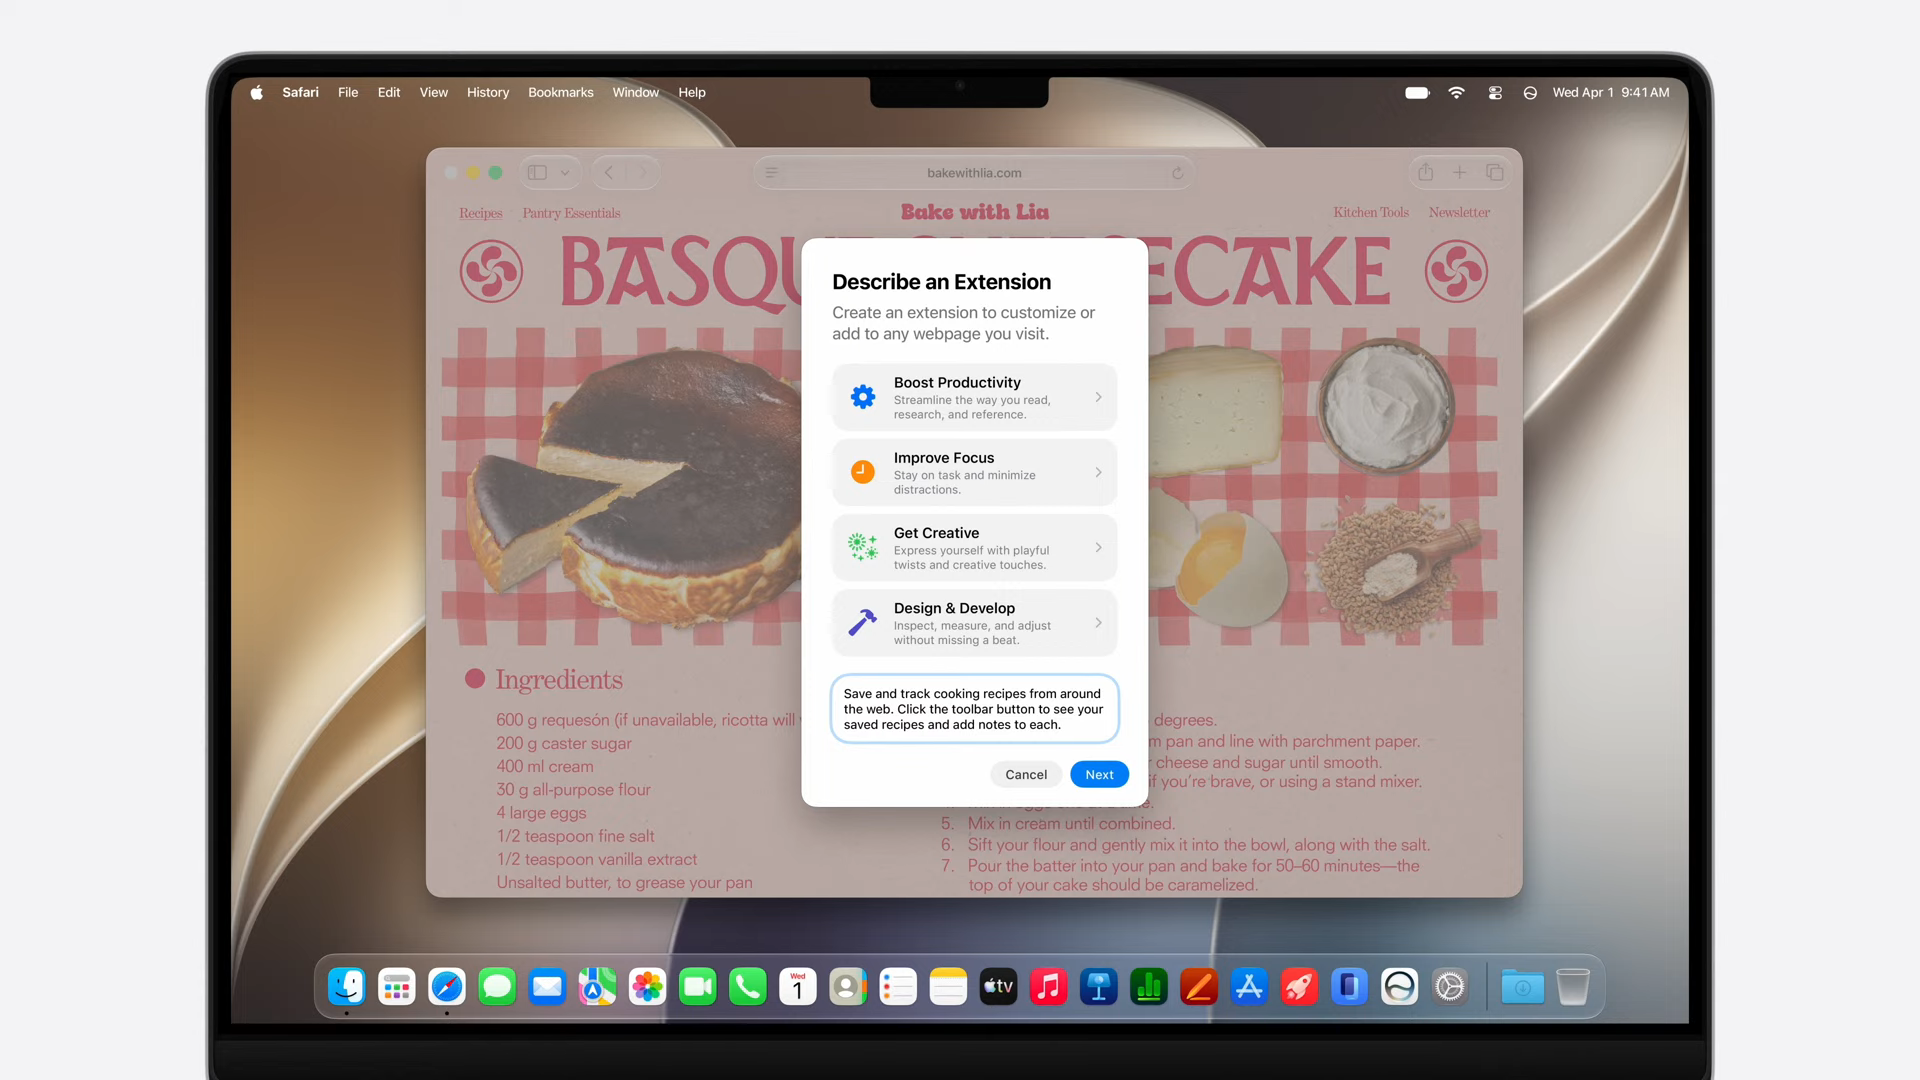This screenshot has height=1080, width=1920.
Task: Launch the Photos app from dock
Action: coord(647,987)
